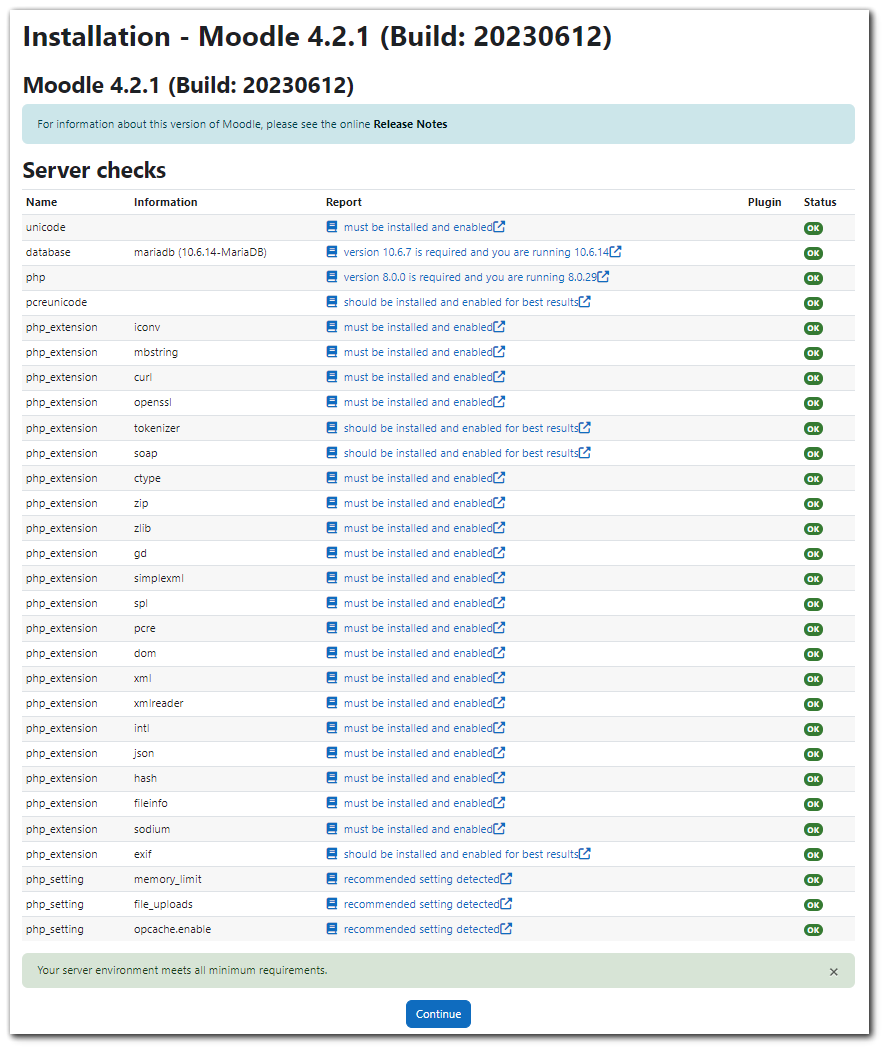Viewport: 887px width, 1052px height.
Task: Click the book icon in the mbstring row
Action: pos(331,352)
